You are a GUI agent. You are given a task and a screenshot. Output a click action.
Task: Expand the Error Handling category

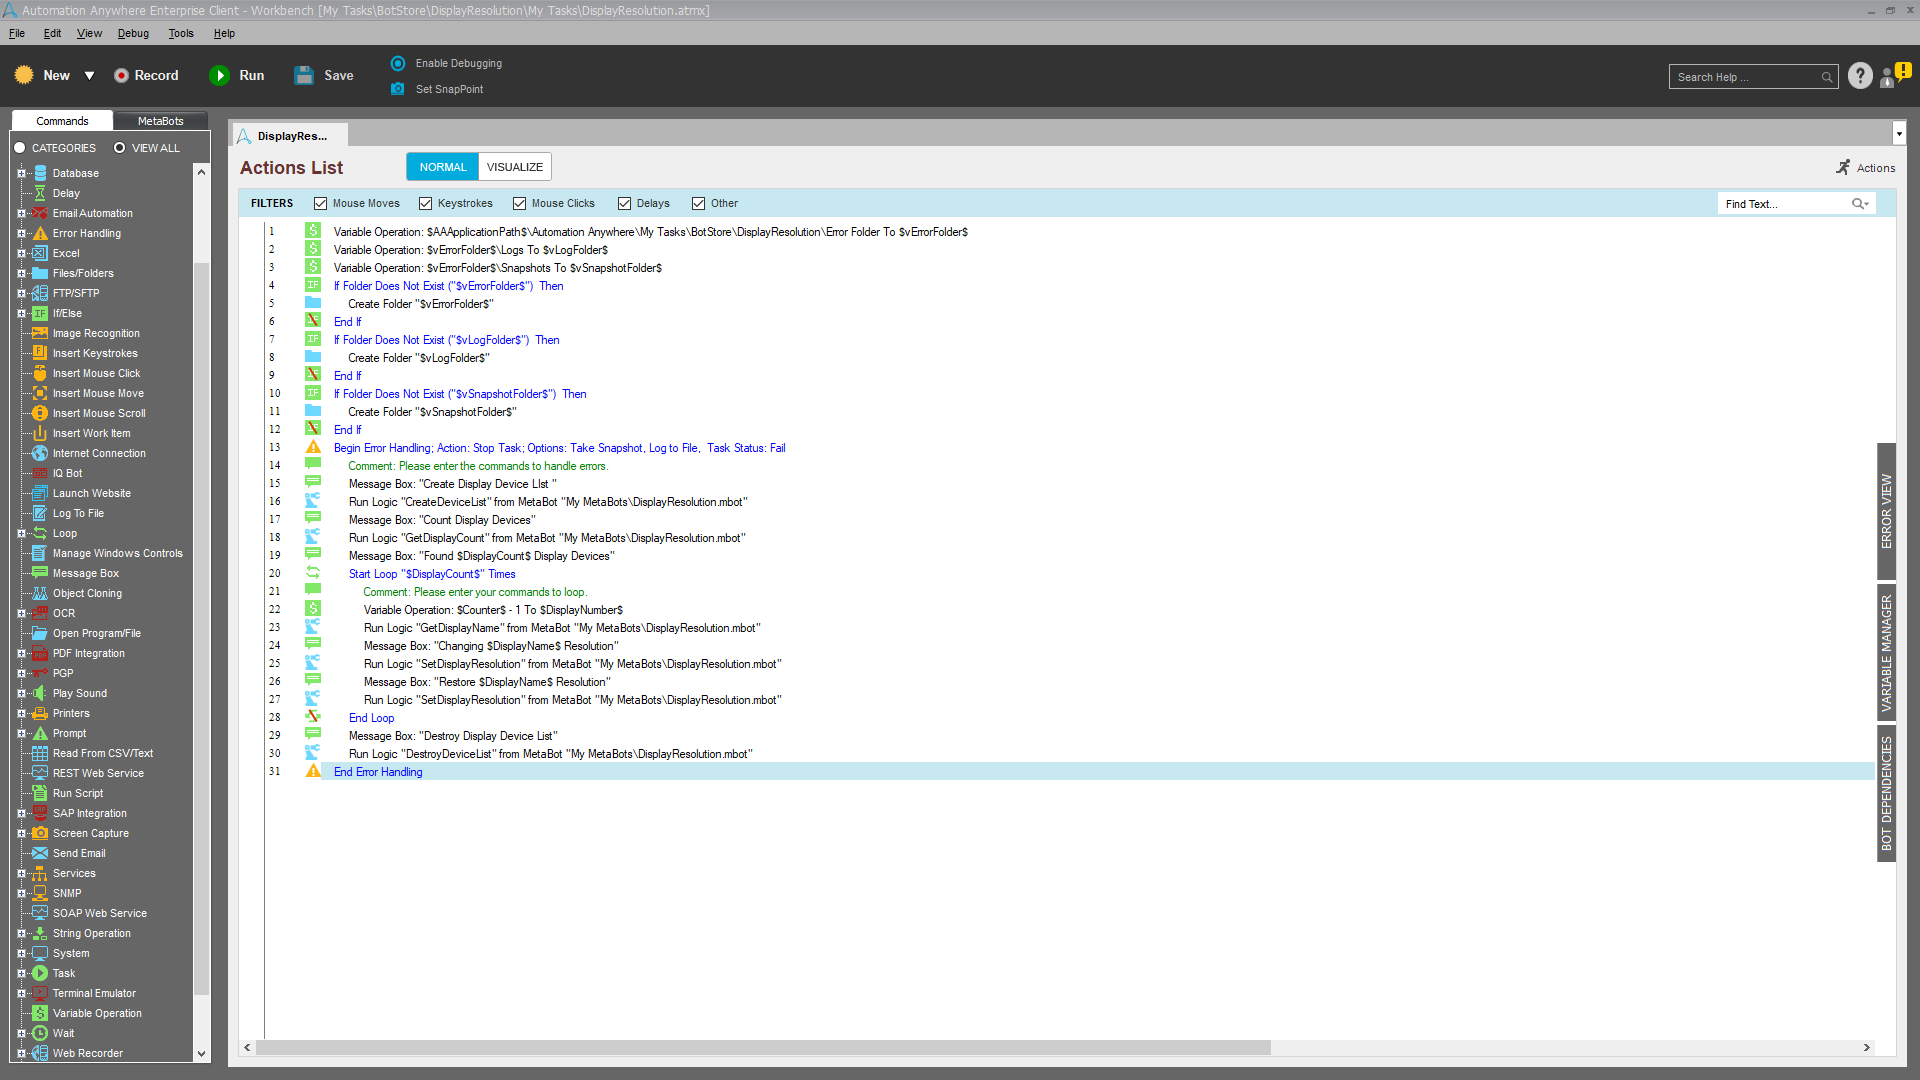21,233
